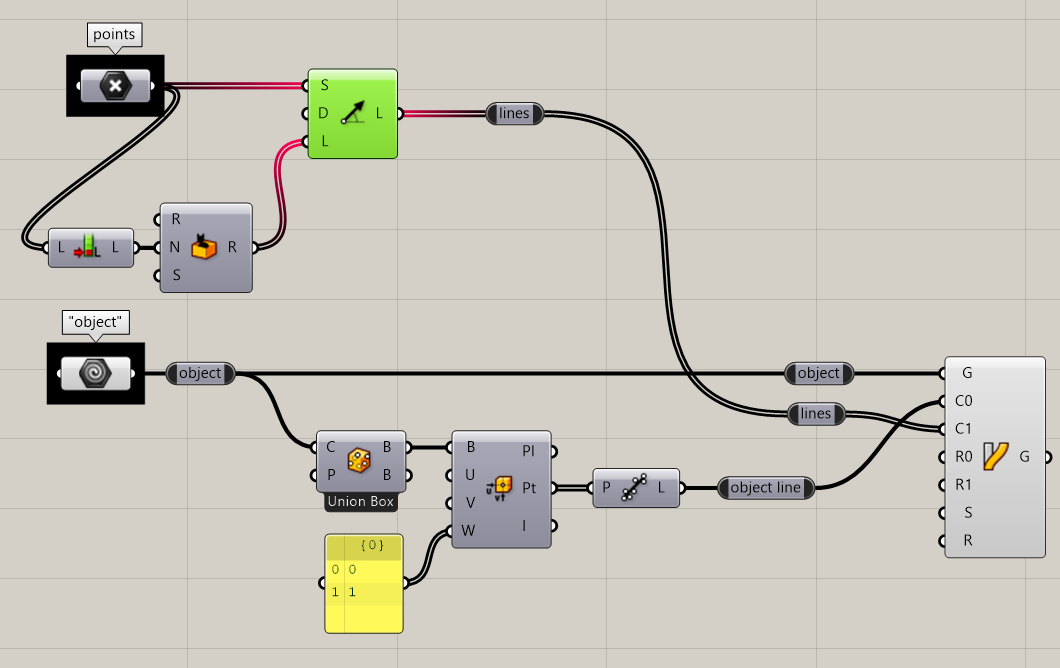This screenshot has height=668, width=1060.
Task: Click the List Length component icon
Action: coord(88,247)
